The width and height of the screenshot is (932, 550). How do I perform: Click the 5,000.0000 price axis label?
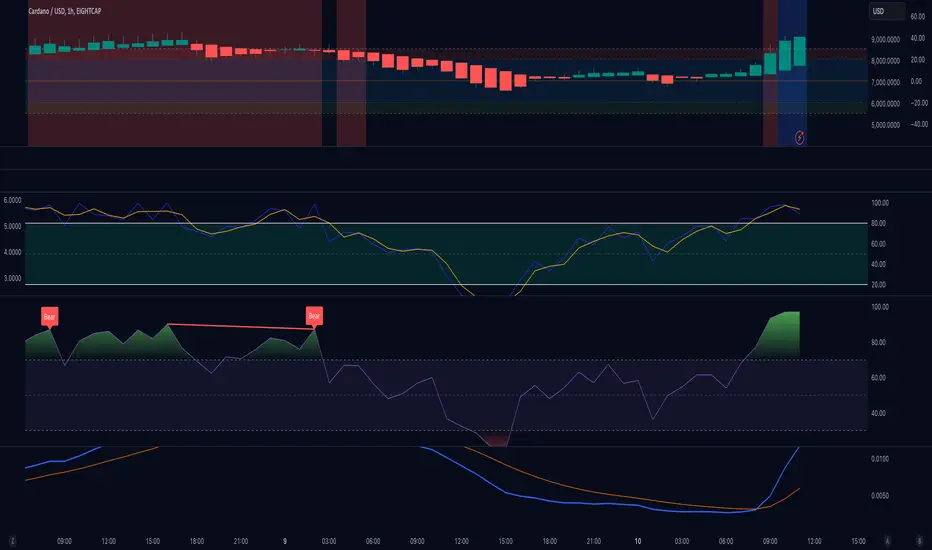(886, 125)
